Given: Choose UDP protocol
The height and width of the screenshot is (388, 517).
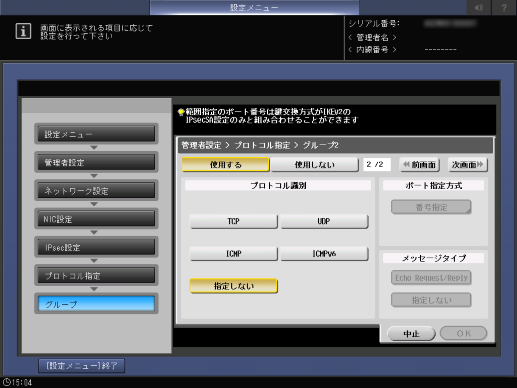Looking at the screenshot, I should point(324,221).
